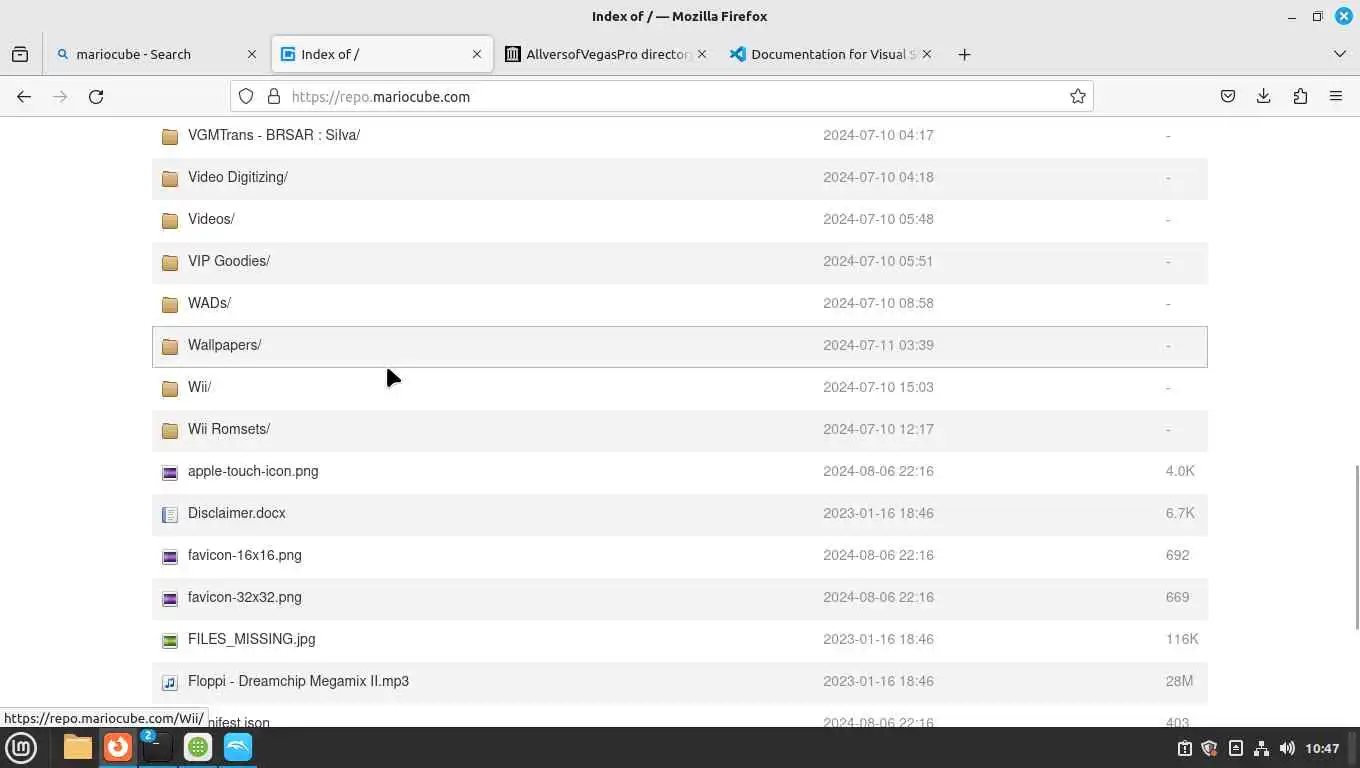1360x768 pixels.
Task: Open the Video Digitizing/ folder link
Action: 238,177
